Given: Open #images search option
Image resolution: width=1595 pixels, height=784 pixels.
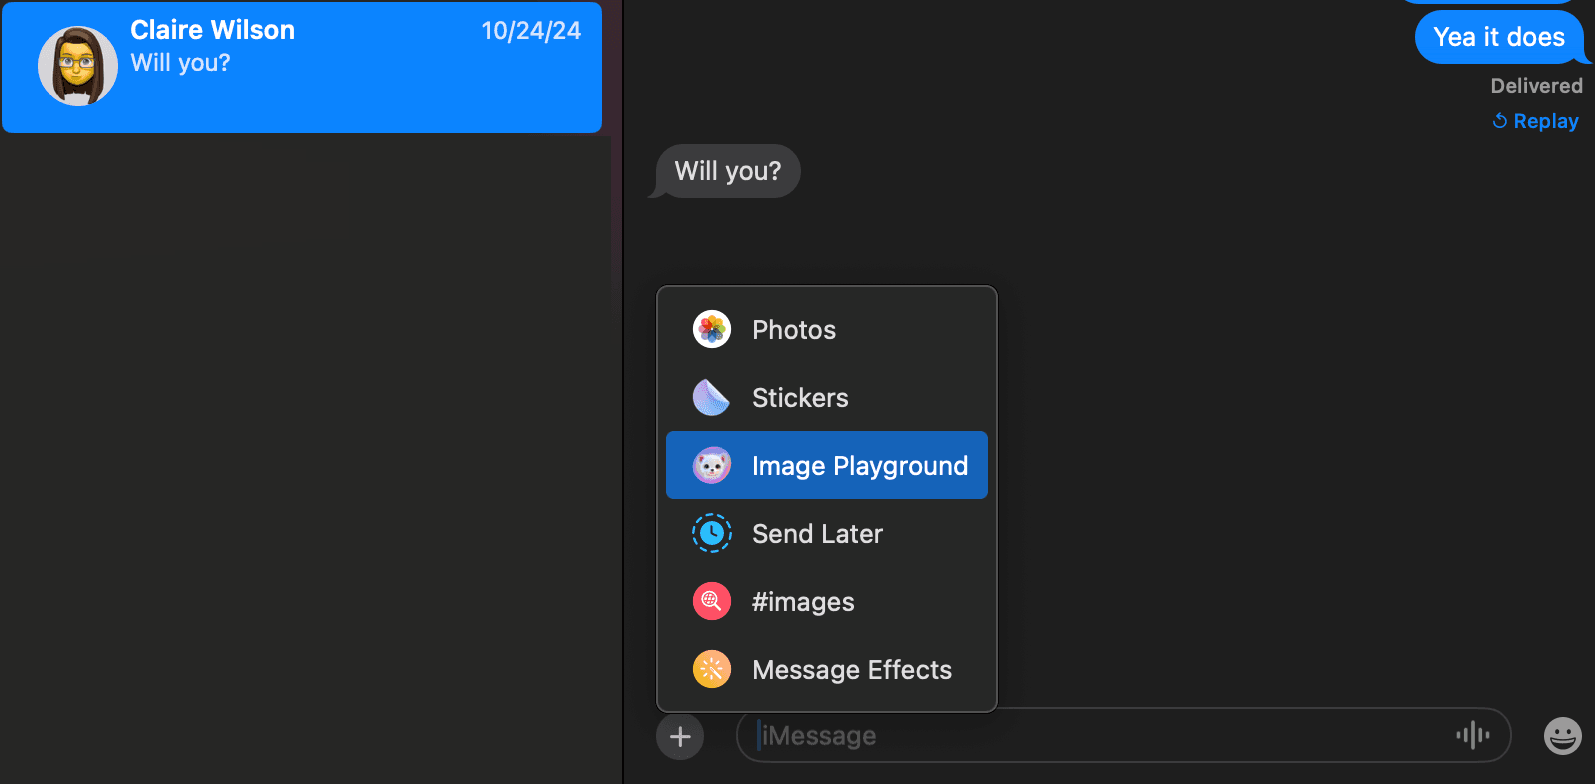Looking at the screenshot, I should [x=826, y=602].
